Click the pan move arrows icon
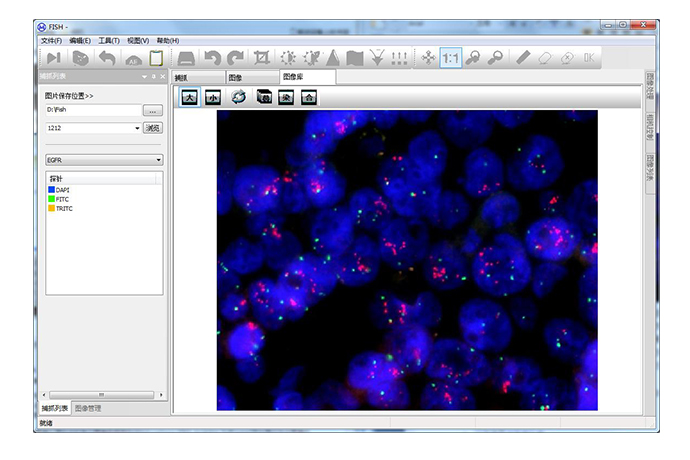 pos(428,59)
